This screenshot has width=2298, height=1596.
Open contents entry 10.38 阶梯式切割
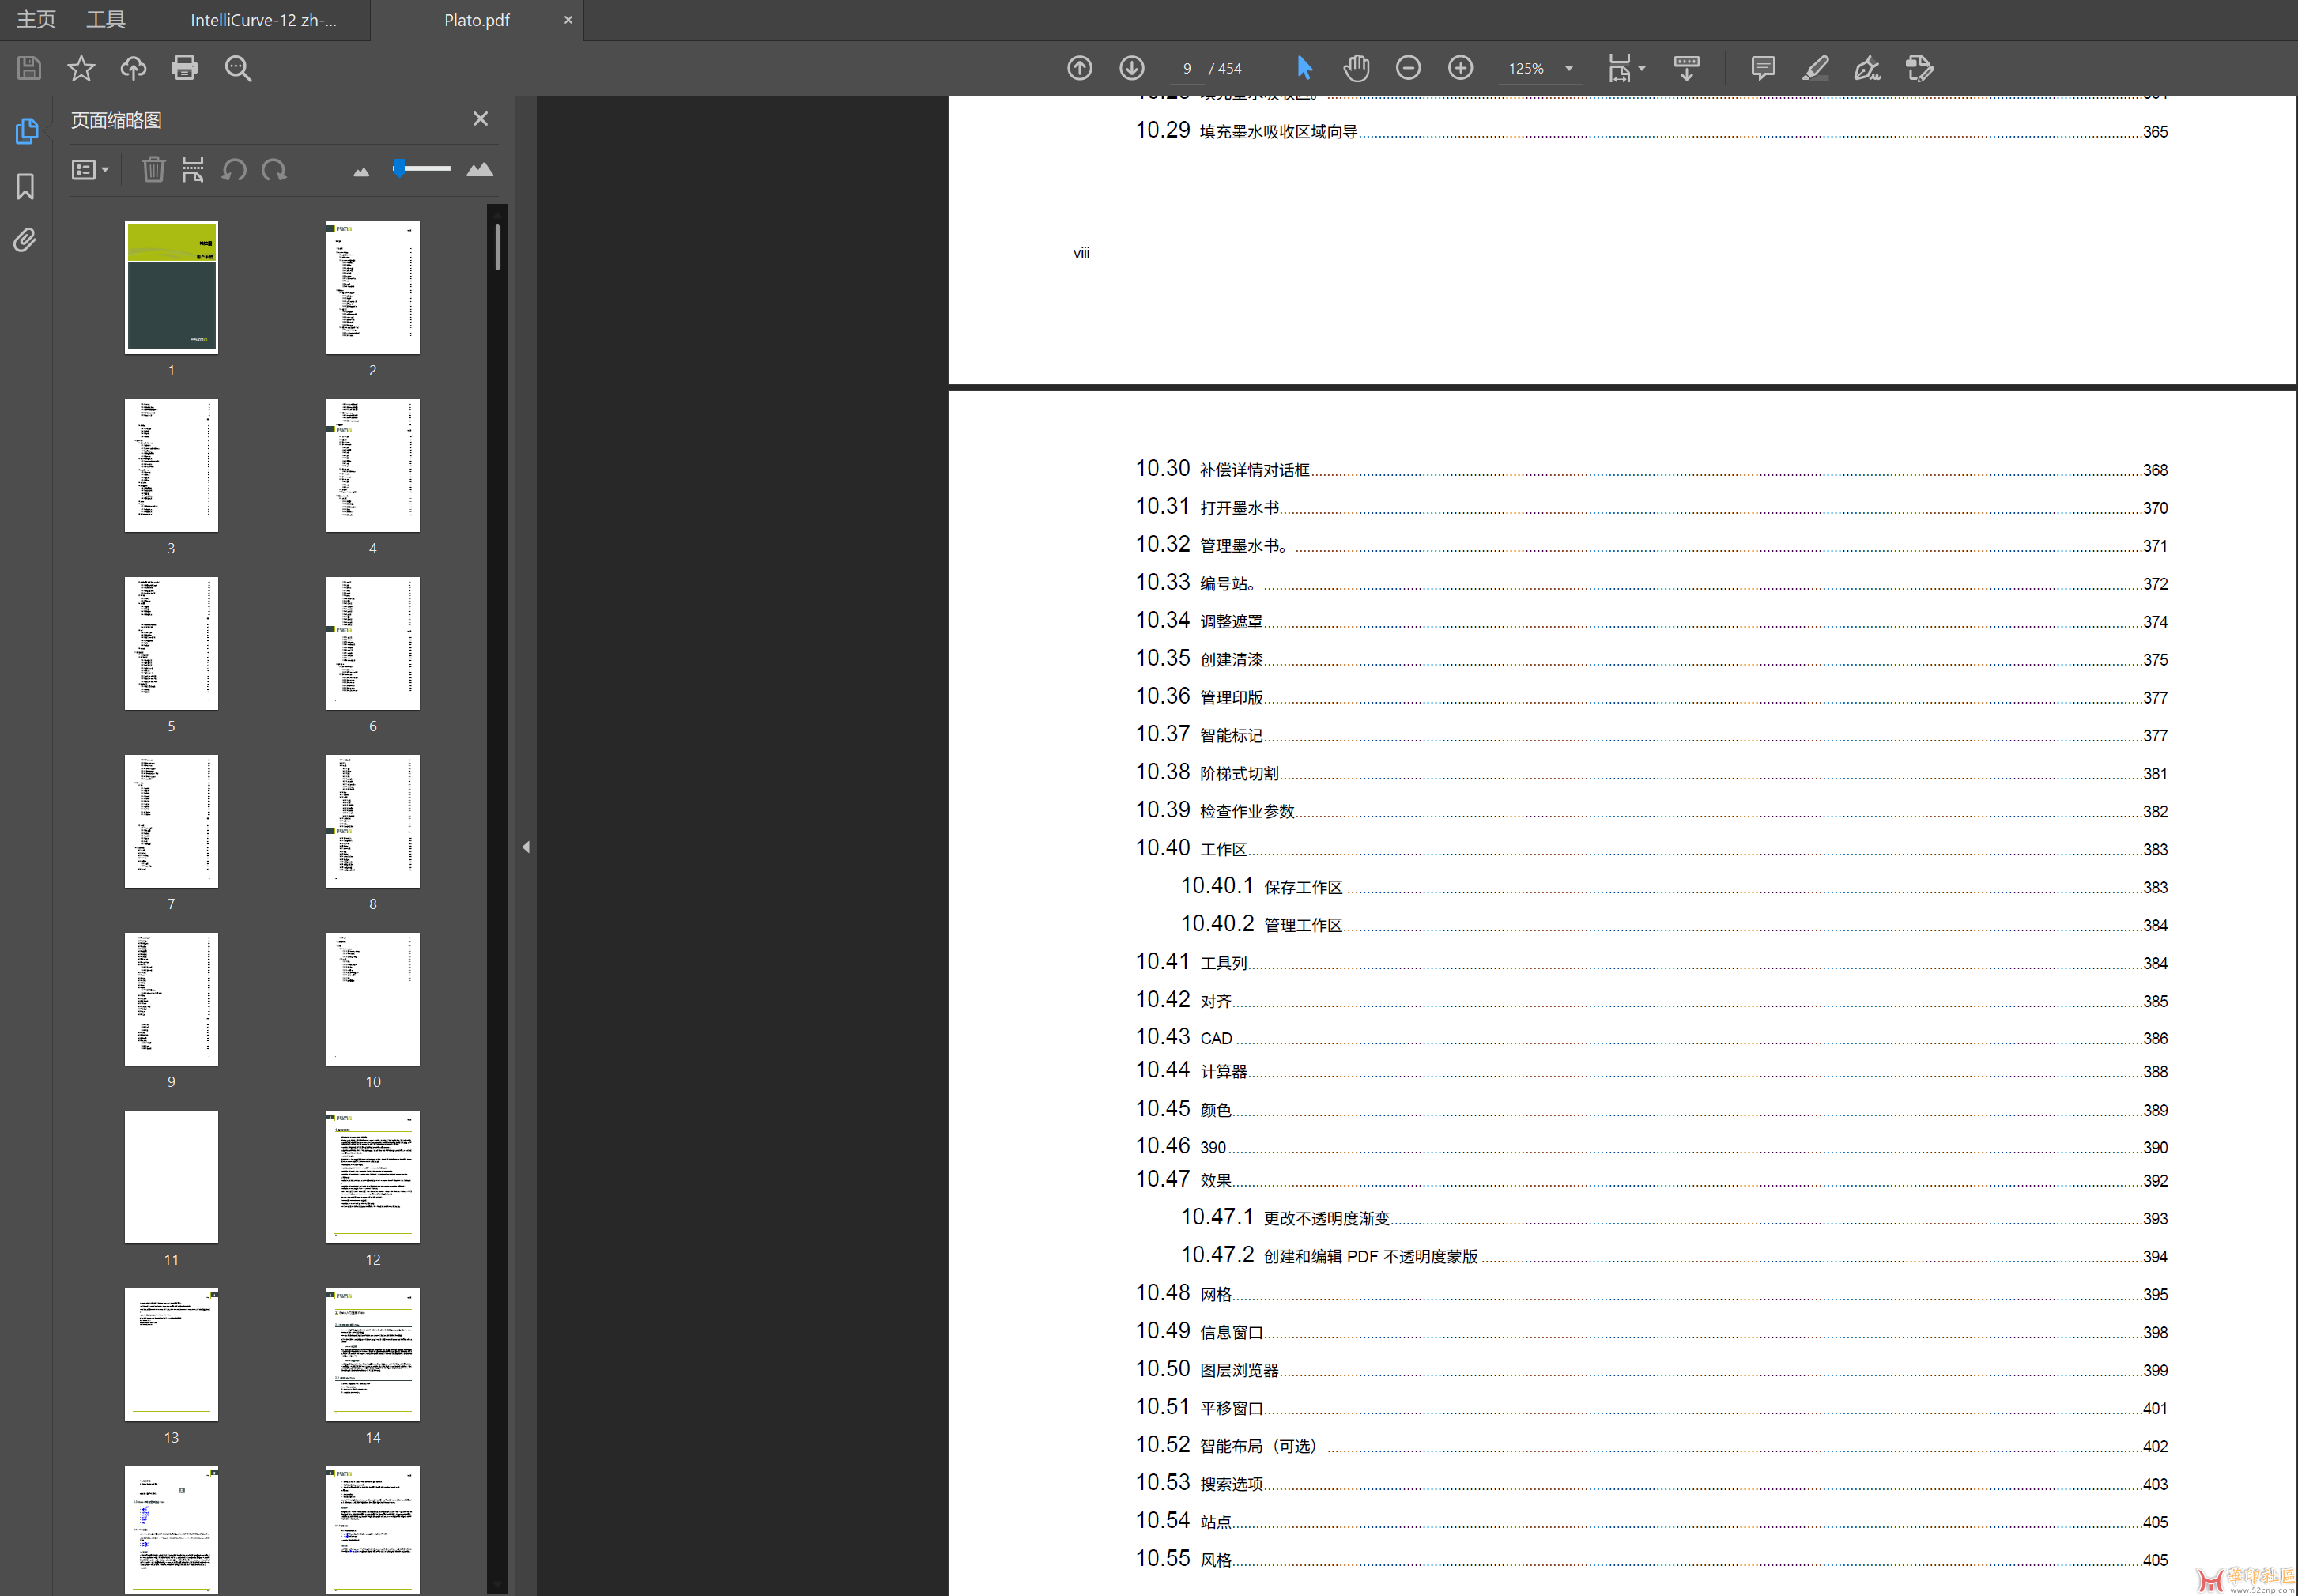coord(1651,773)
